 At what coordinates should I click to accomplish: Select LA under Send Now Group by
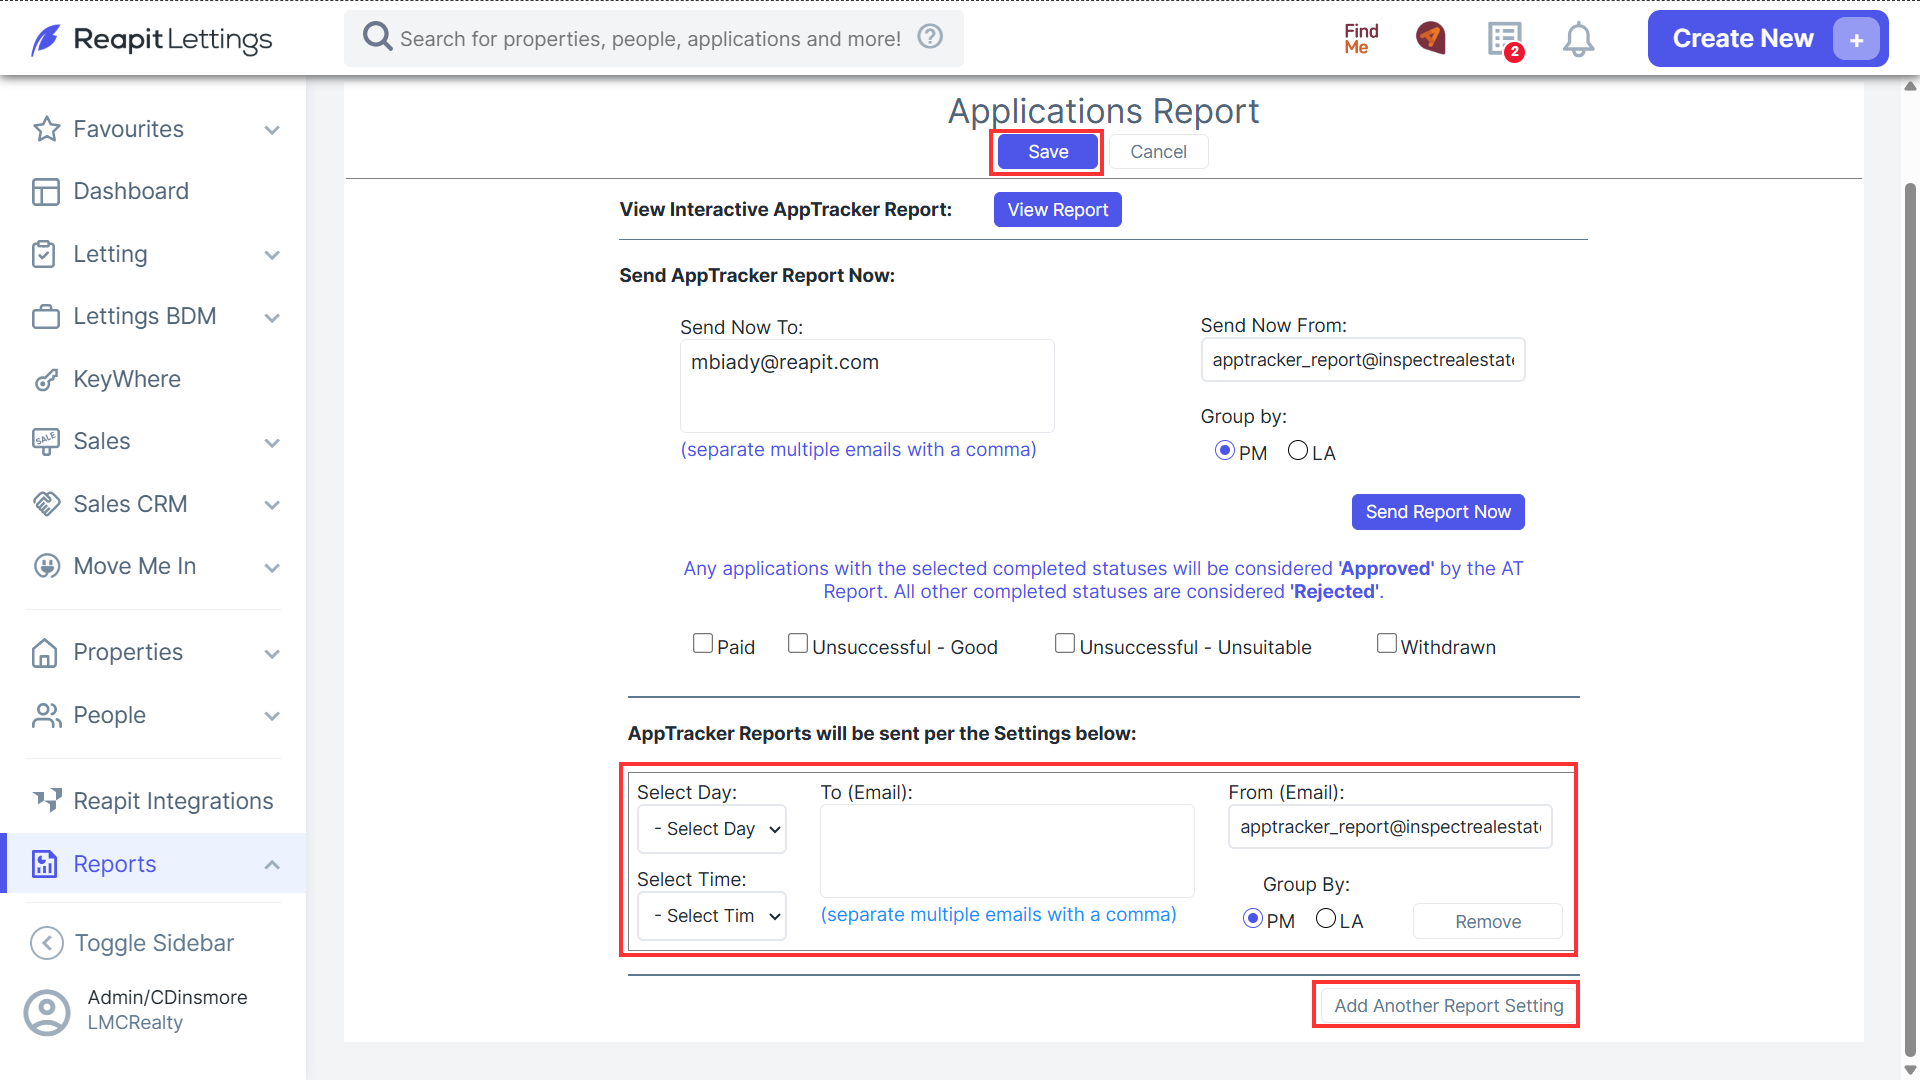1298,451
